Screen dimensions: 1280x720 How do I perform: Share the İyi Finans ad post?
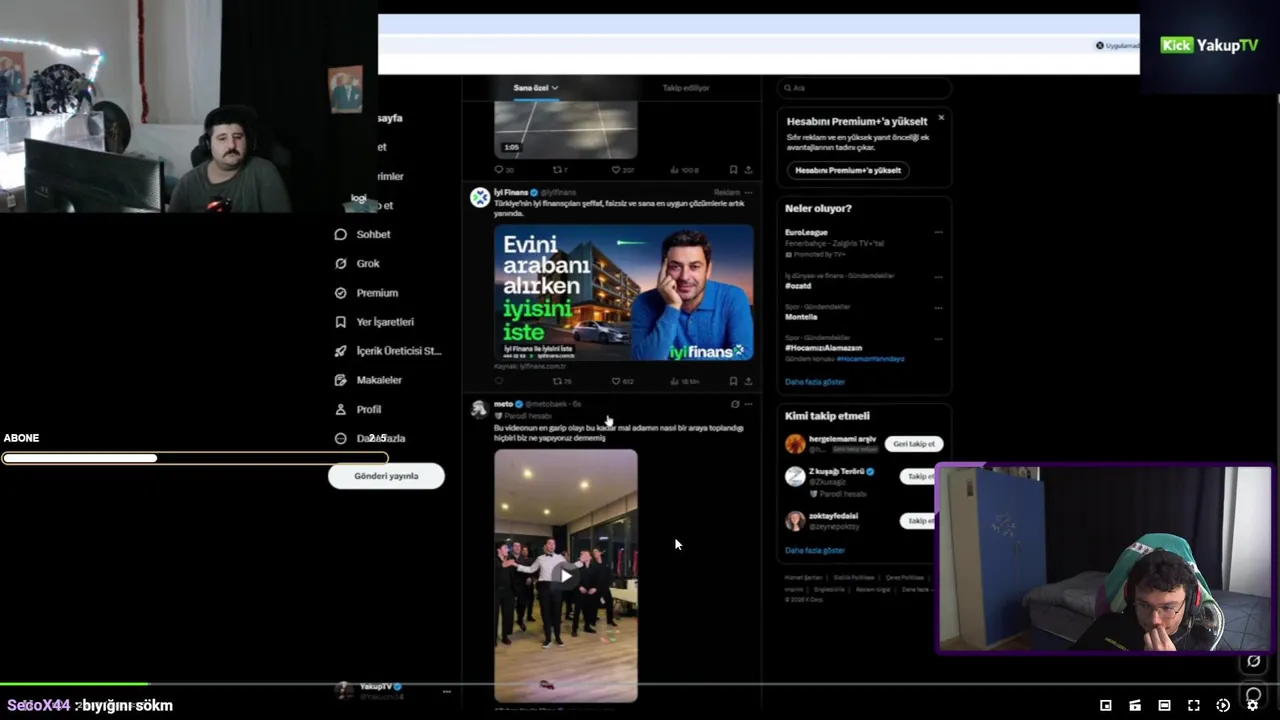click(748, 381)
